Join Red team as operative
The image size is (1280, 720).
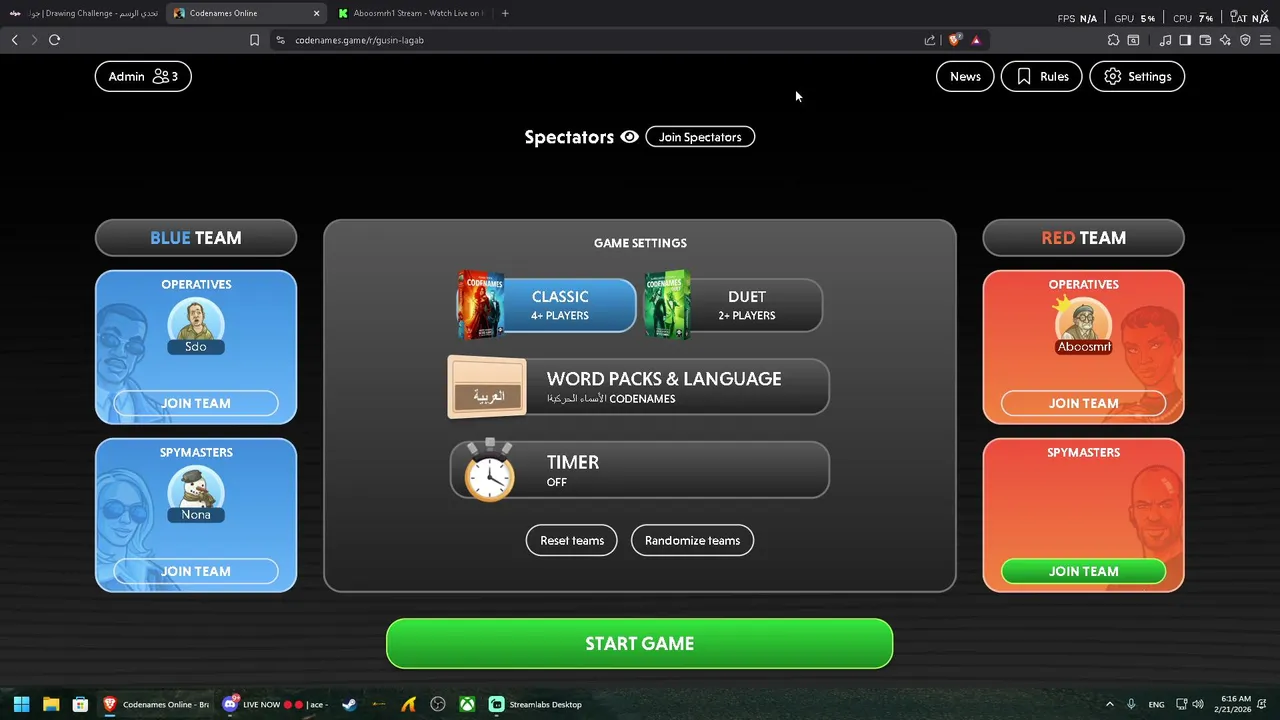click(x=1083, y=403)
